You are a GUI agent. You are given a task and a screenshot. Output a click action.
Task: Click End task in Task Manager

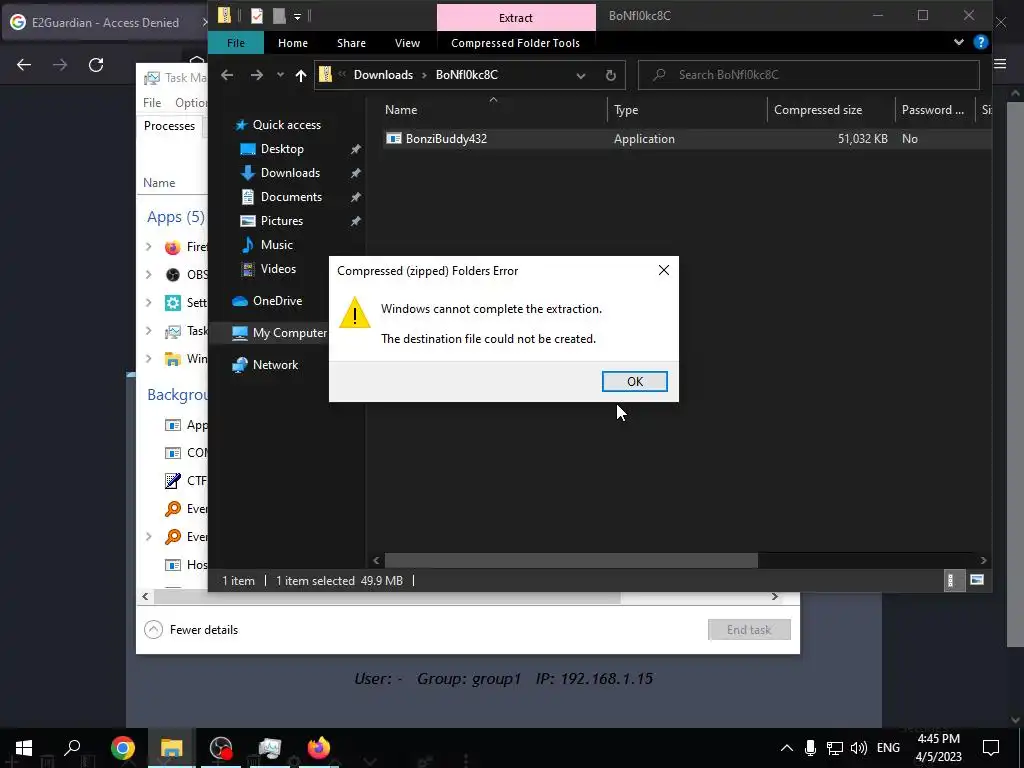(749, 630)
